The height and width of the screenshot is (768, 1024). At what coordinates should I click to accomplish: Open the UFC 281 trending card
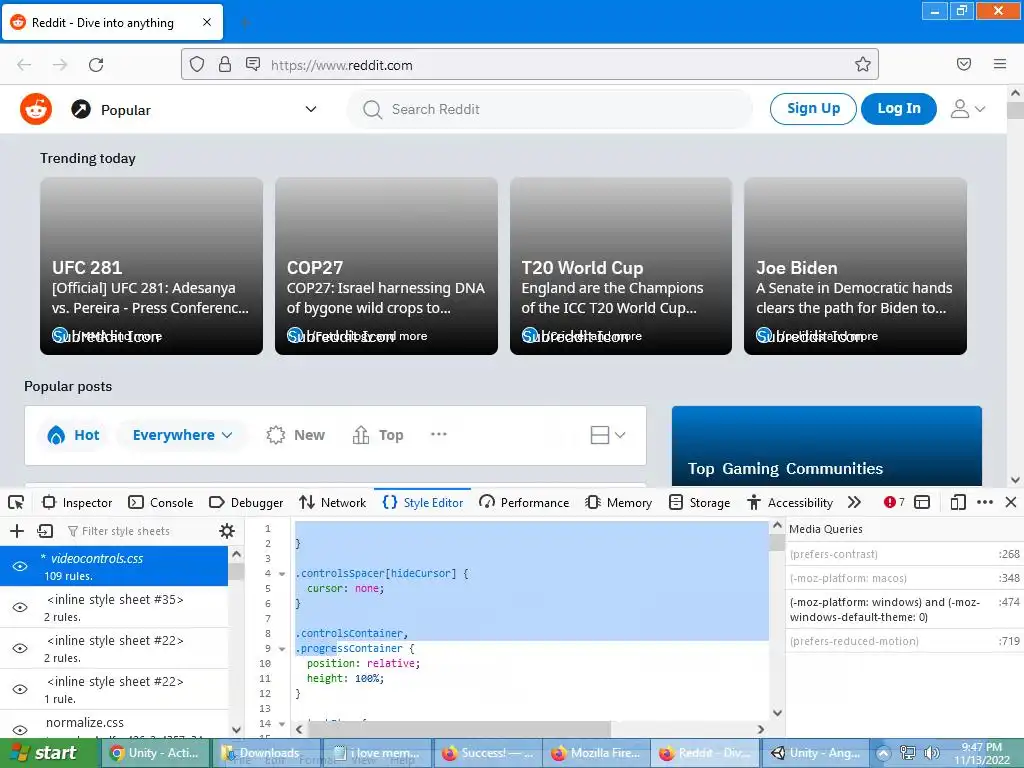[x=152, y=266]
